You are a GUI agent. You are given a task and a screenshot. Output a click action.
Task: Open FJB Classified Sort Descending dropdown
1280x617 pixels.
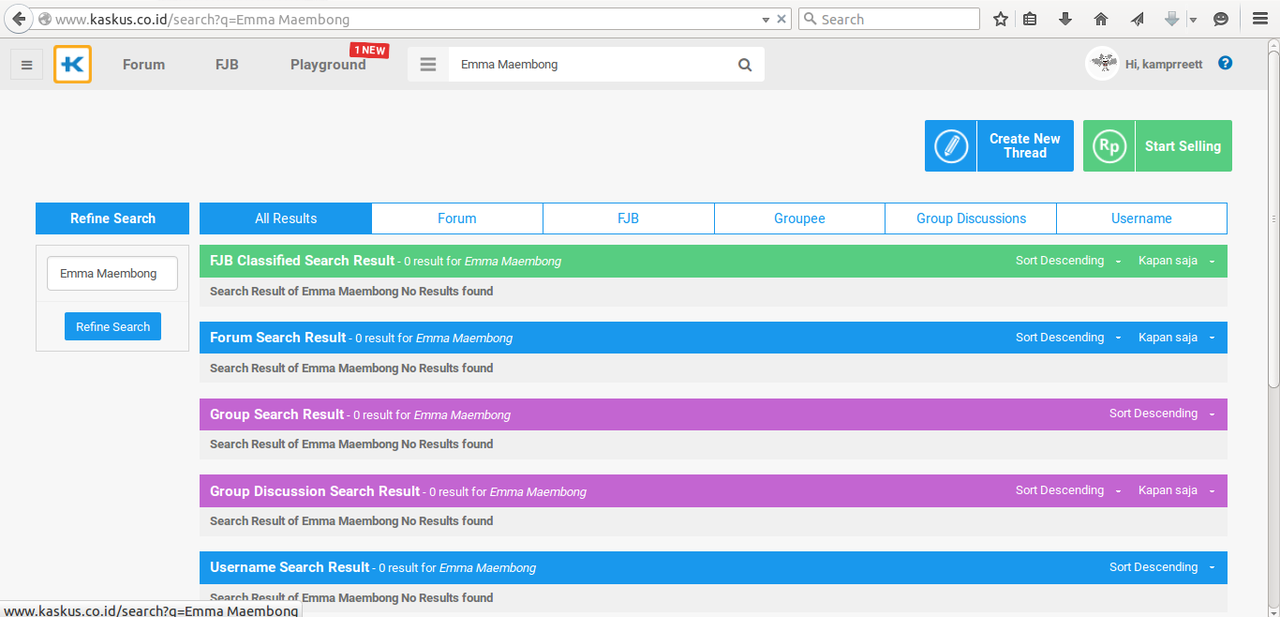(1068, 261)
